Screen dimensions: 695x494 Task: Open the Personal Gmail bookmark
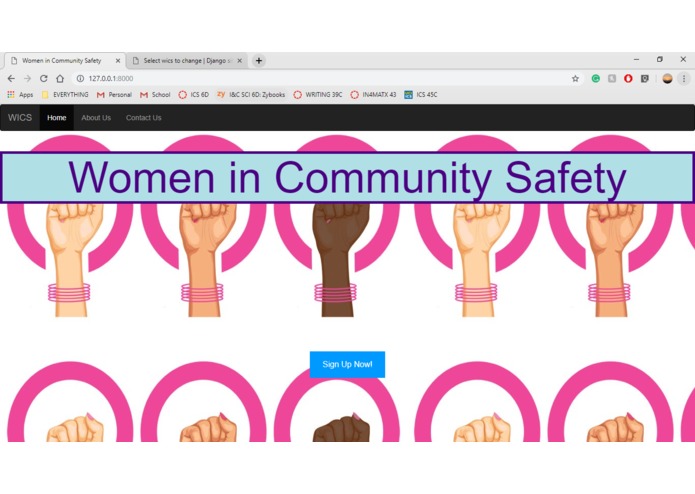click(x=114, y=94)
